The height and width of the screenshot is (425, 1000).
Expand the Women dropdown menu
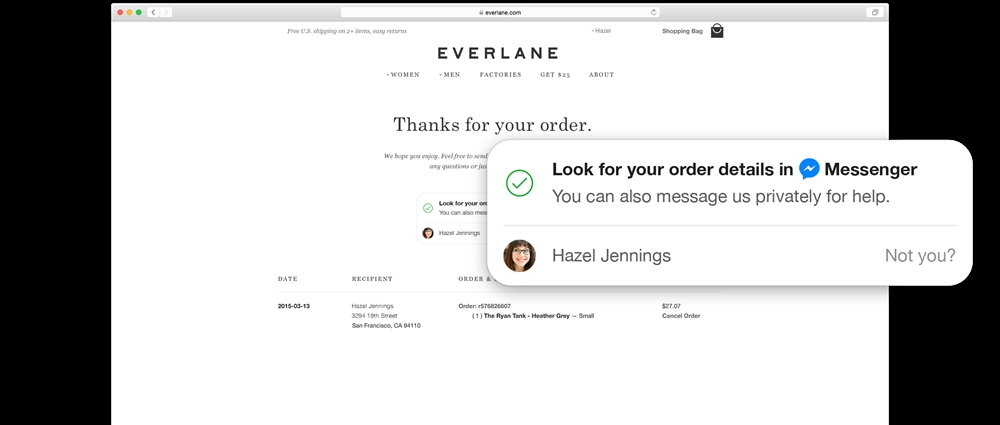point(403,75)
